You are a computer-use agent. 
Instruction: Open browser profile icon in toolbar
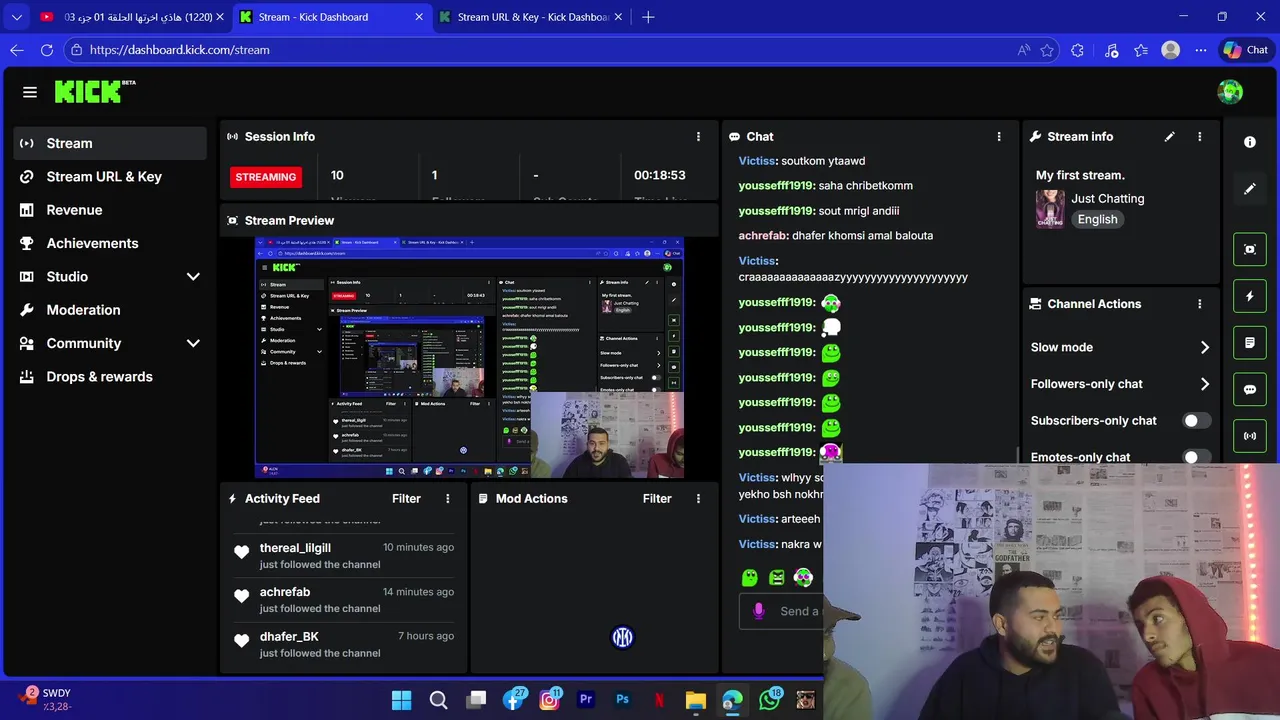pos(1171,50)
